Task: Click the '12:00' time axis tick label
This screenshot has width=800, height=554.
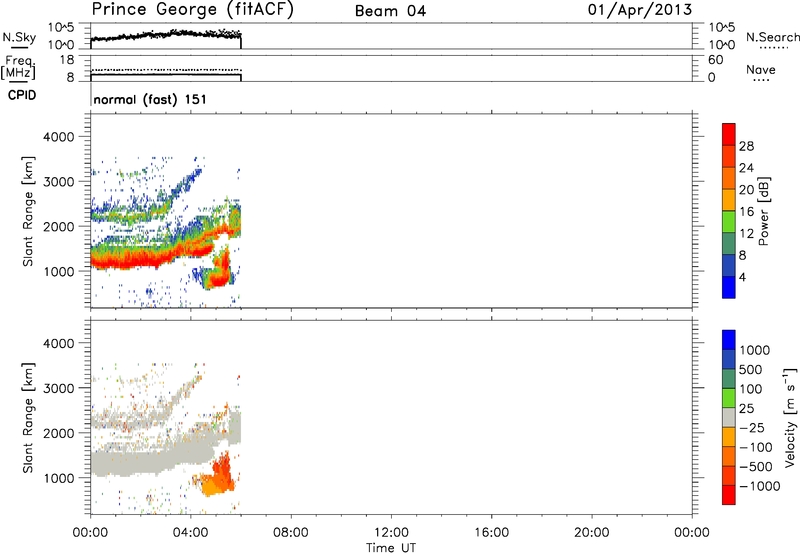Action: click(x=391, y=533)
